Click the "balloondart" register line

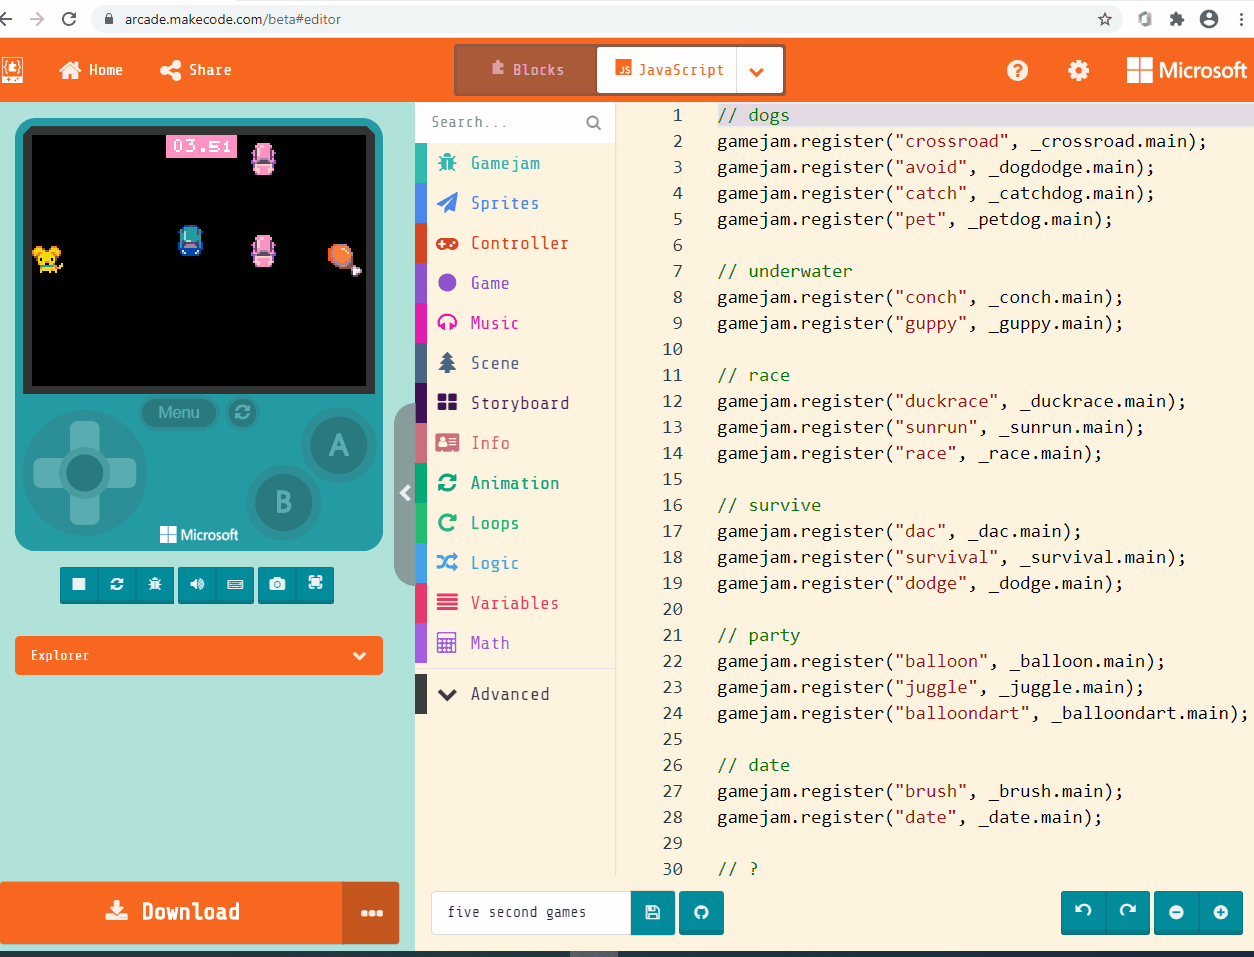[x=983, y=713]
